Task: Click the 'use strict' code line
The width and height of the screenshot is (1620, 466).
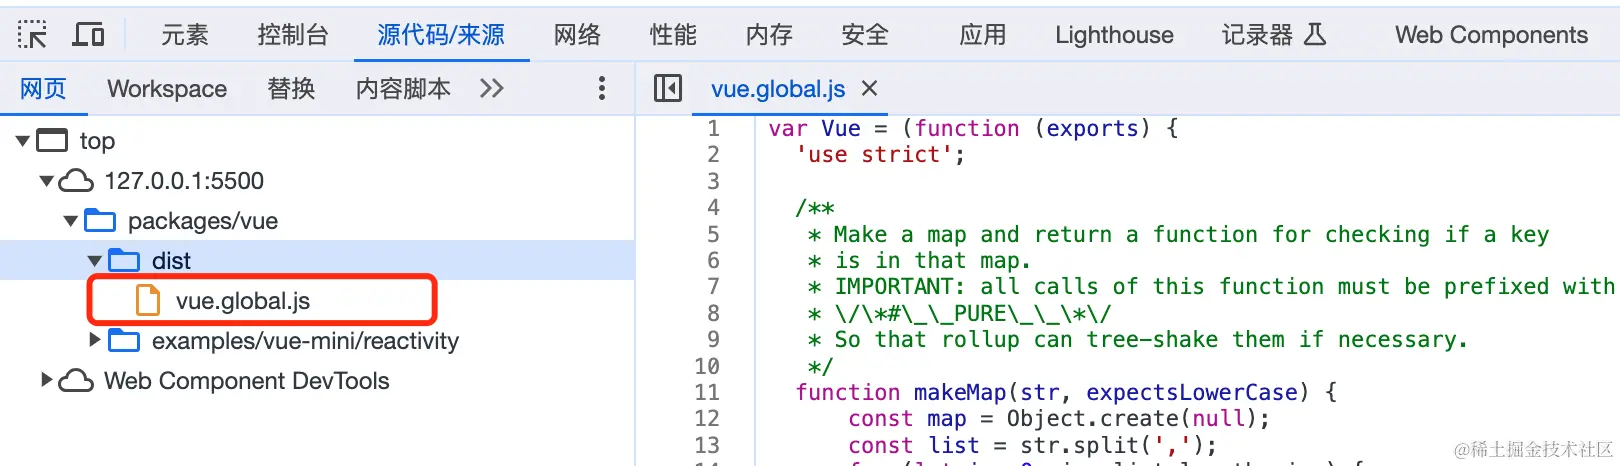Action: pos(880,155)
